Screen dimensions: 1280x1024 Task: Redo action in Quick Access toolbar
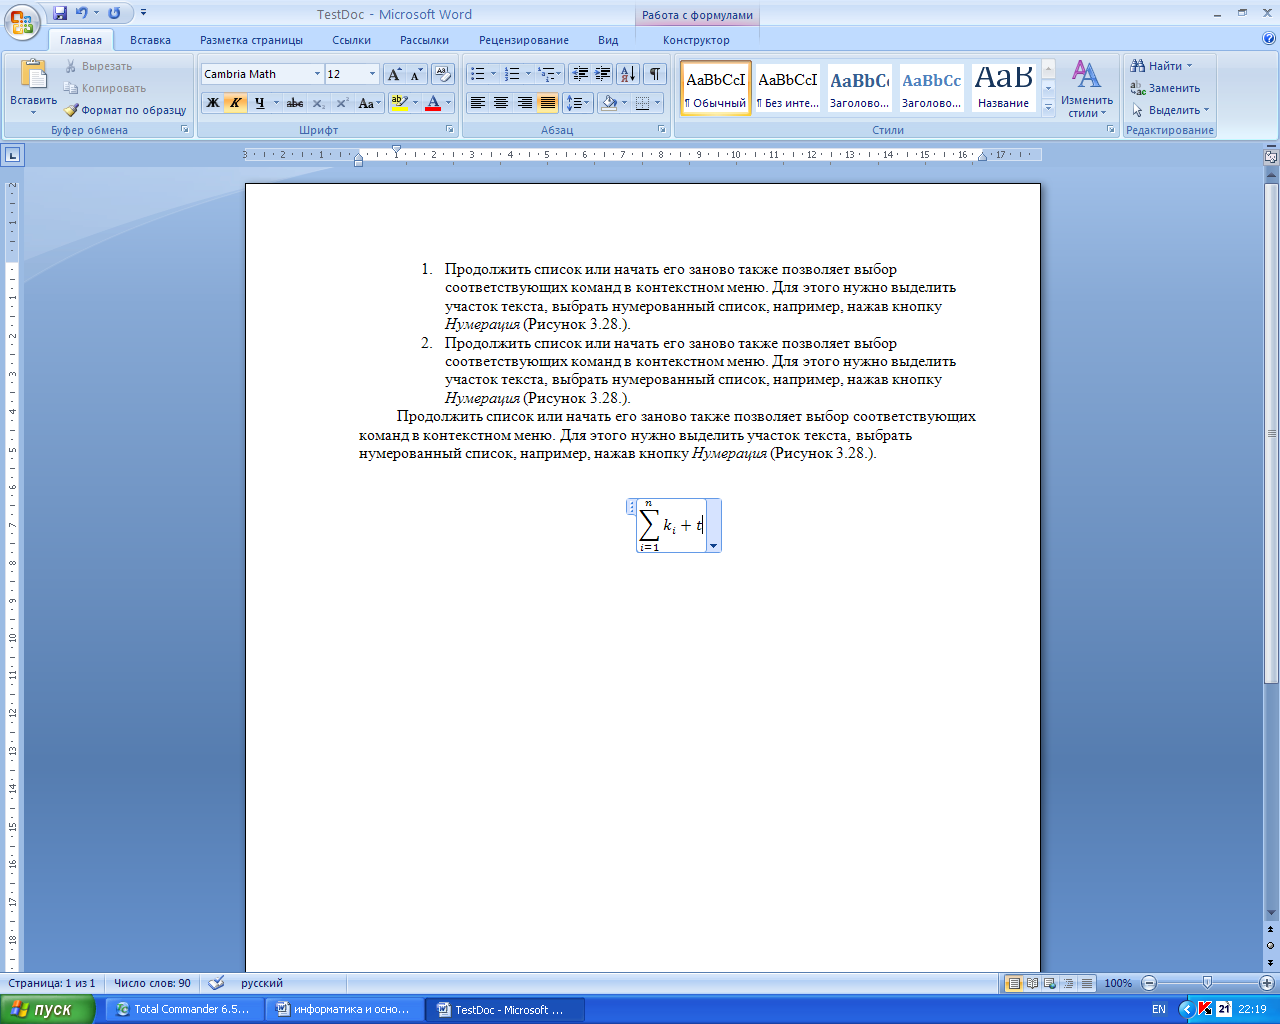pyautogui.click(x=114, y=14)
